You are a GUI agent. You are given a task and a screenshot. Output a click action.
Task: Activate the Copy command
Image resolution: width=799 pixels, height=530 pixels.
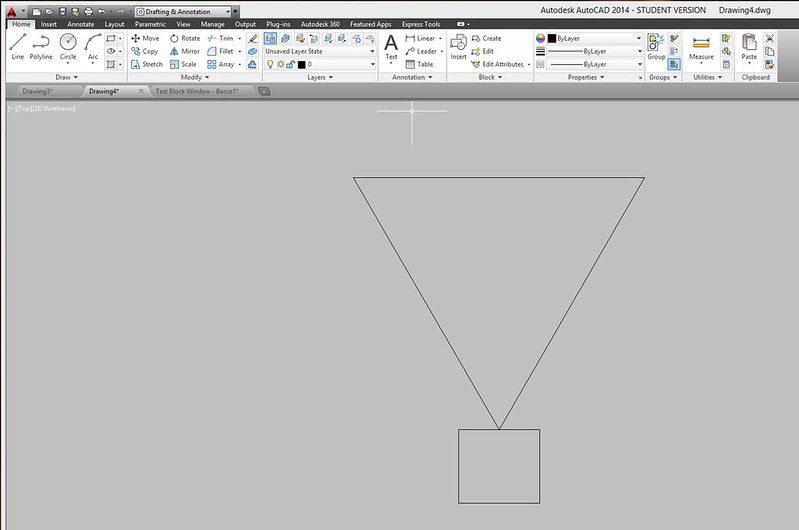click(x=145, y=51)
